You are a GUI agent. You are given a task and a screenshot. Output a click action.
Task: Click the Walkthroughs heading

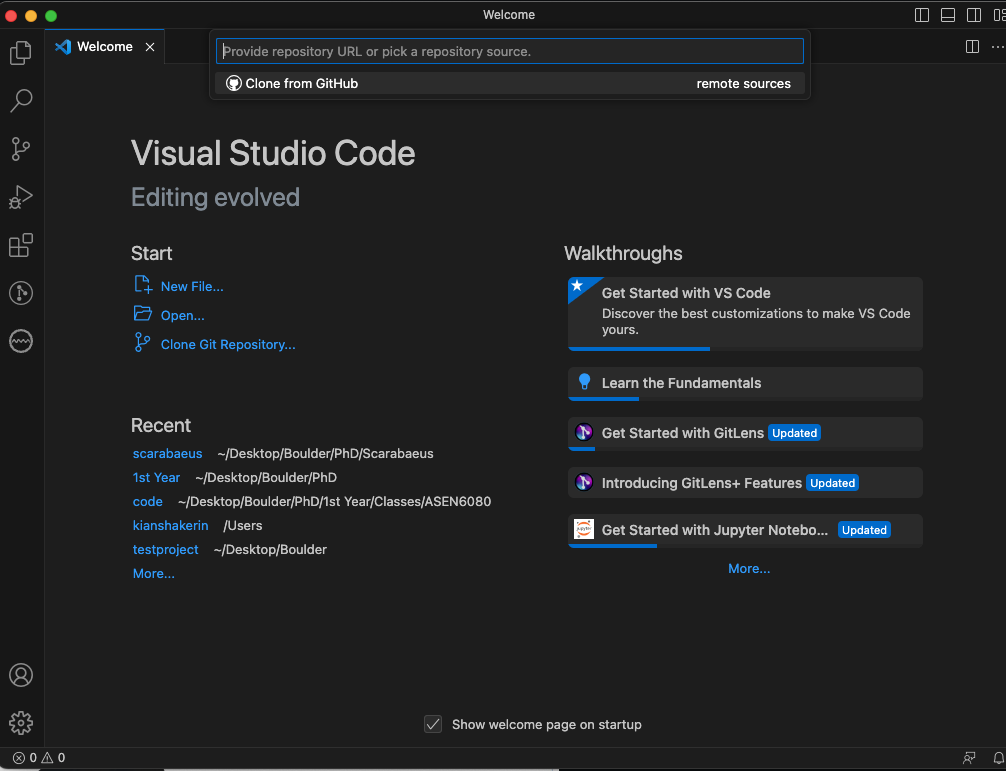(623, 253)
